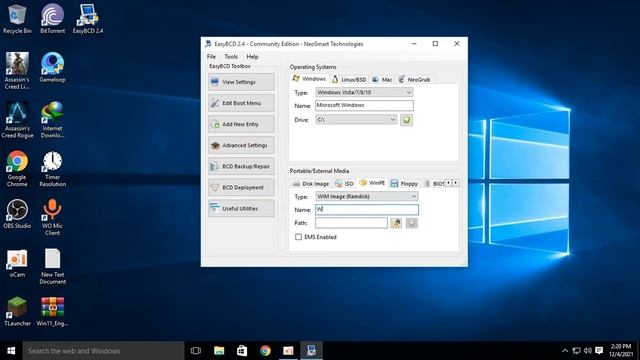
Task: Select the oCam desktop shortcut
Action: coord(17,263)
